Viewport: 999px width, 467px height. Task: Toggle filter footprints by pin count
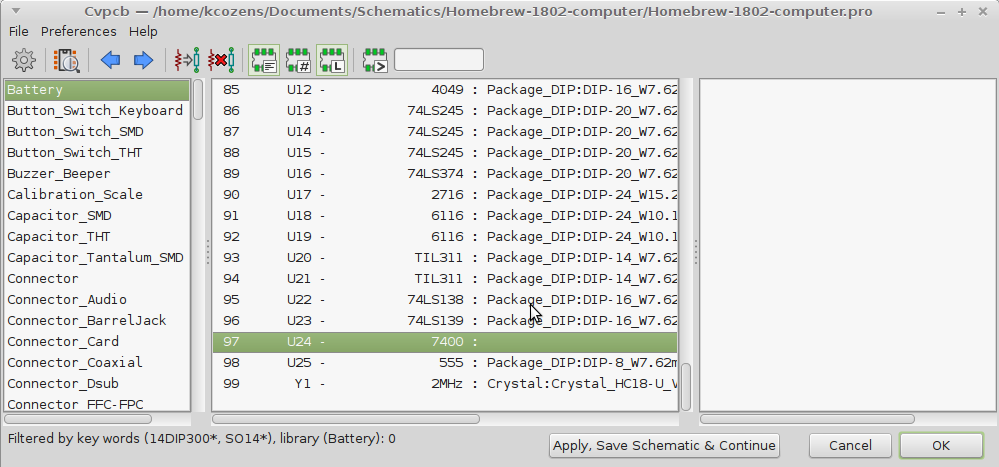tap(298, 61)
